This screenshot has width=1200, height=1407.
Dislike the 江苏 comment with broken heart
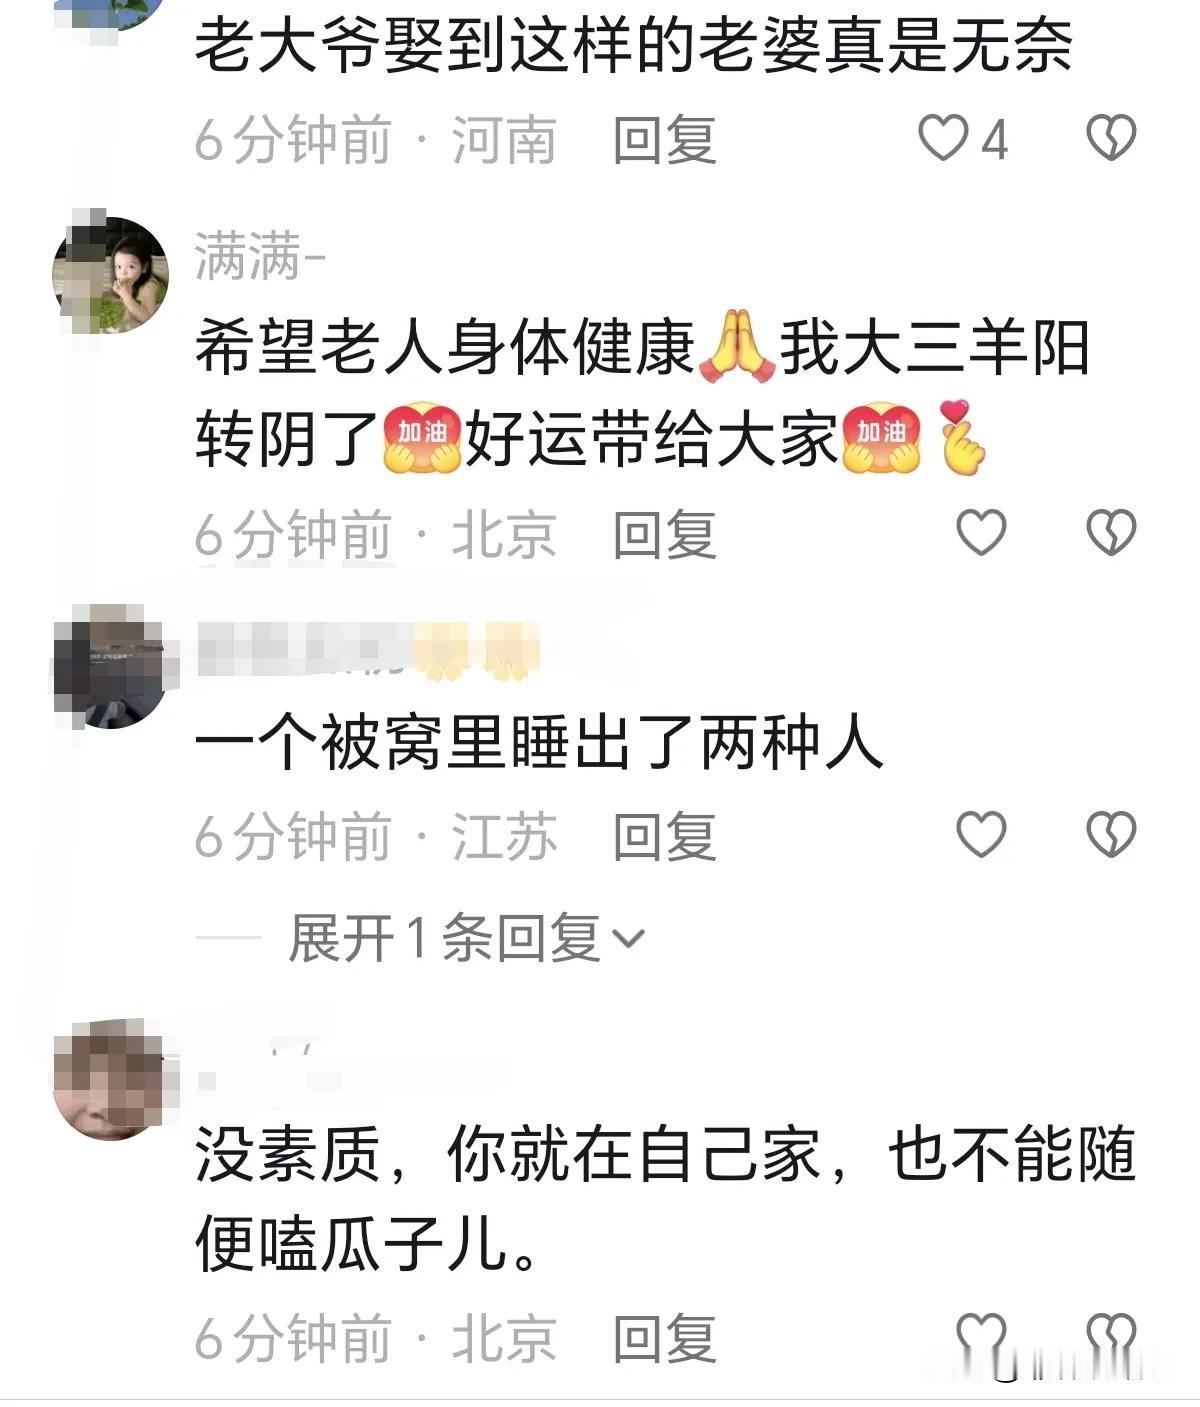1111,834
